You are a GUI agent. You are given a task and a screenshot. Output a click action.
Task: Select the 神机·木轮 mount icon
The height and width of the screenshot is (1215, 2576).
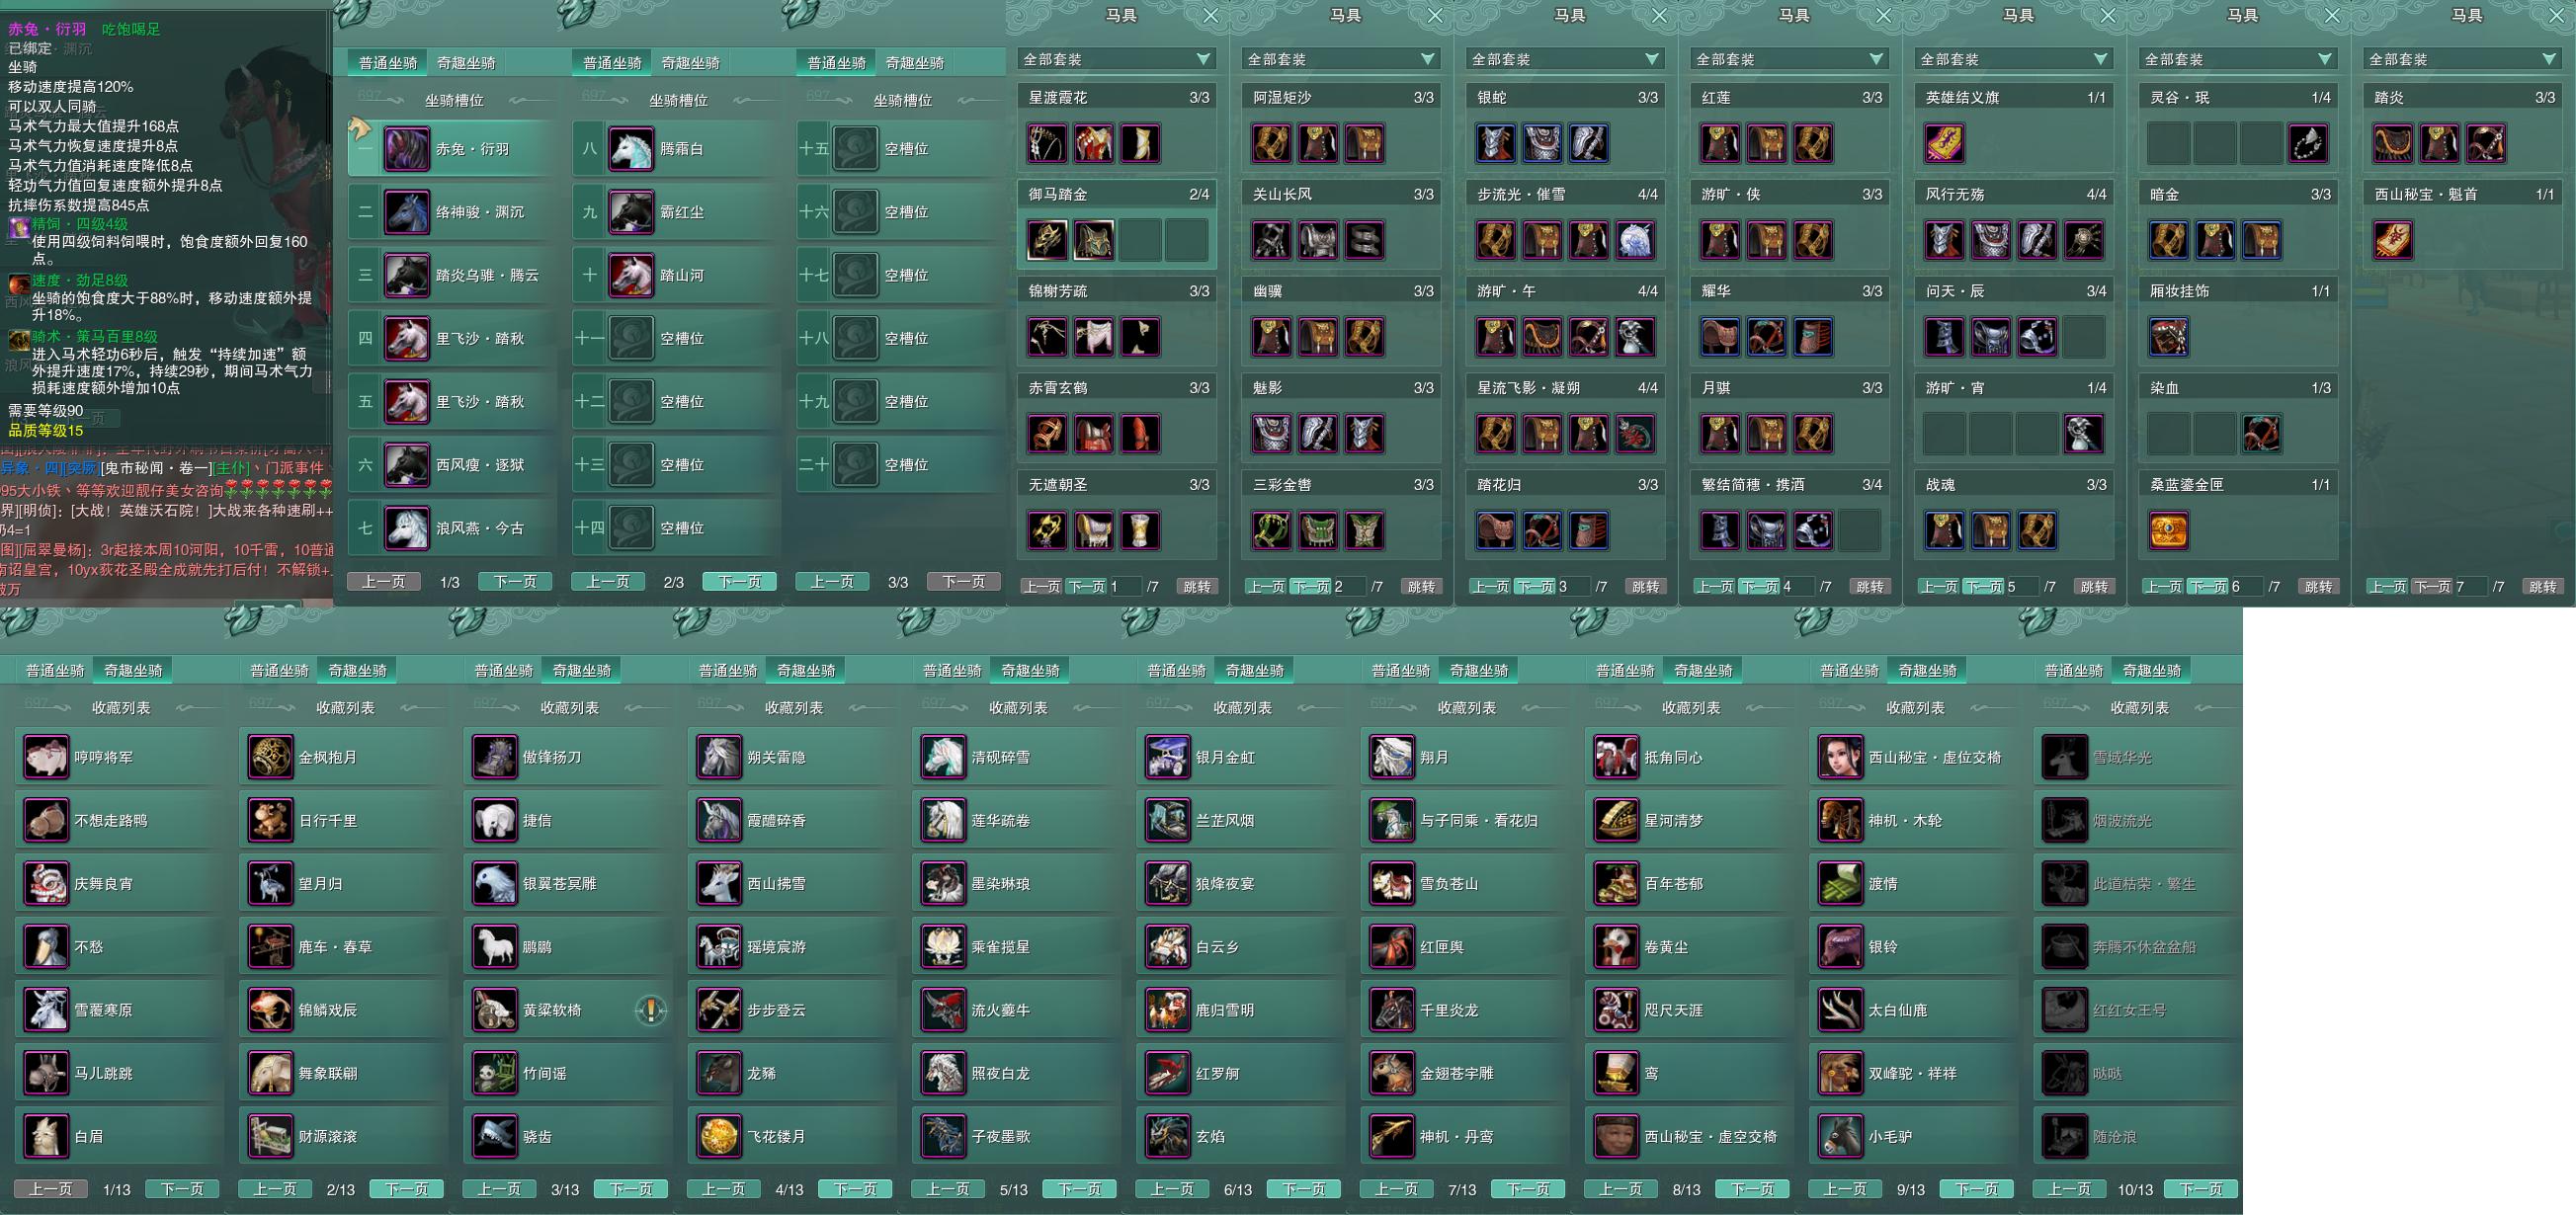(1840, 820)
